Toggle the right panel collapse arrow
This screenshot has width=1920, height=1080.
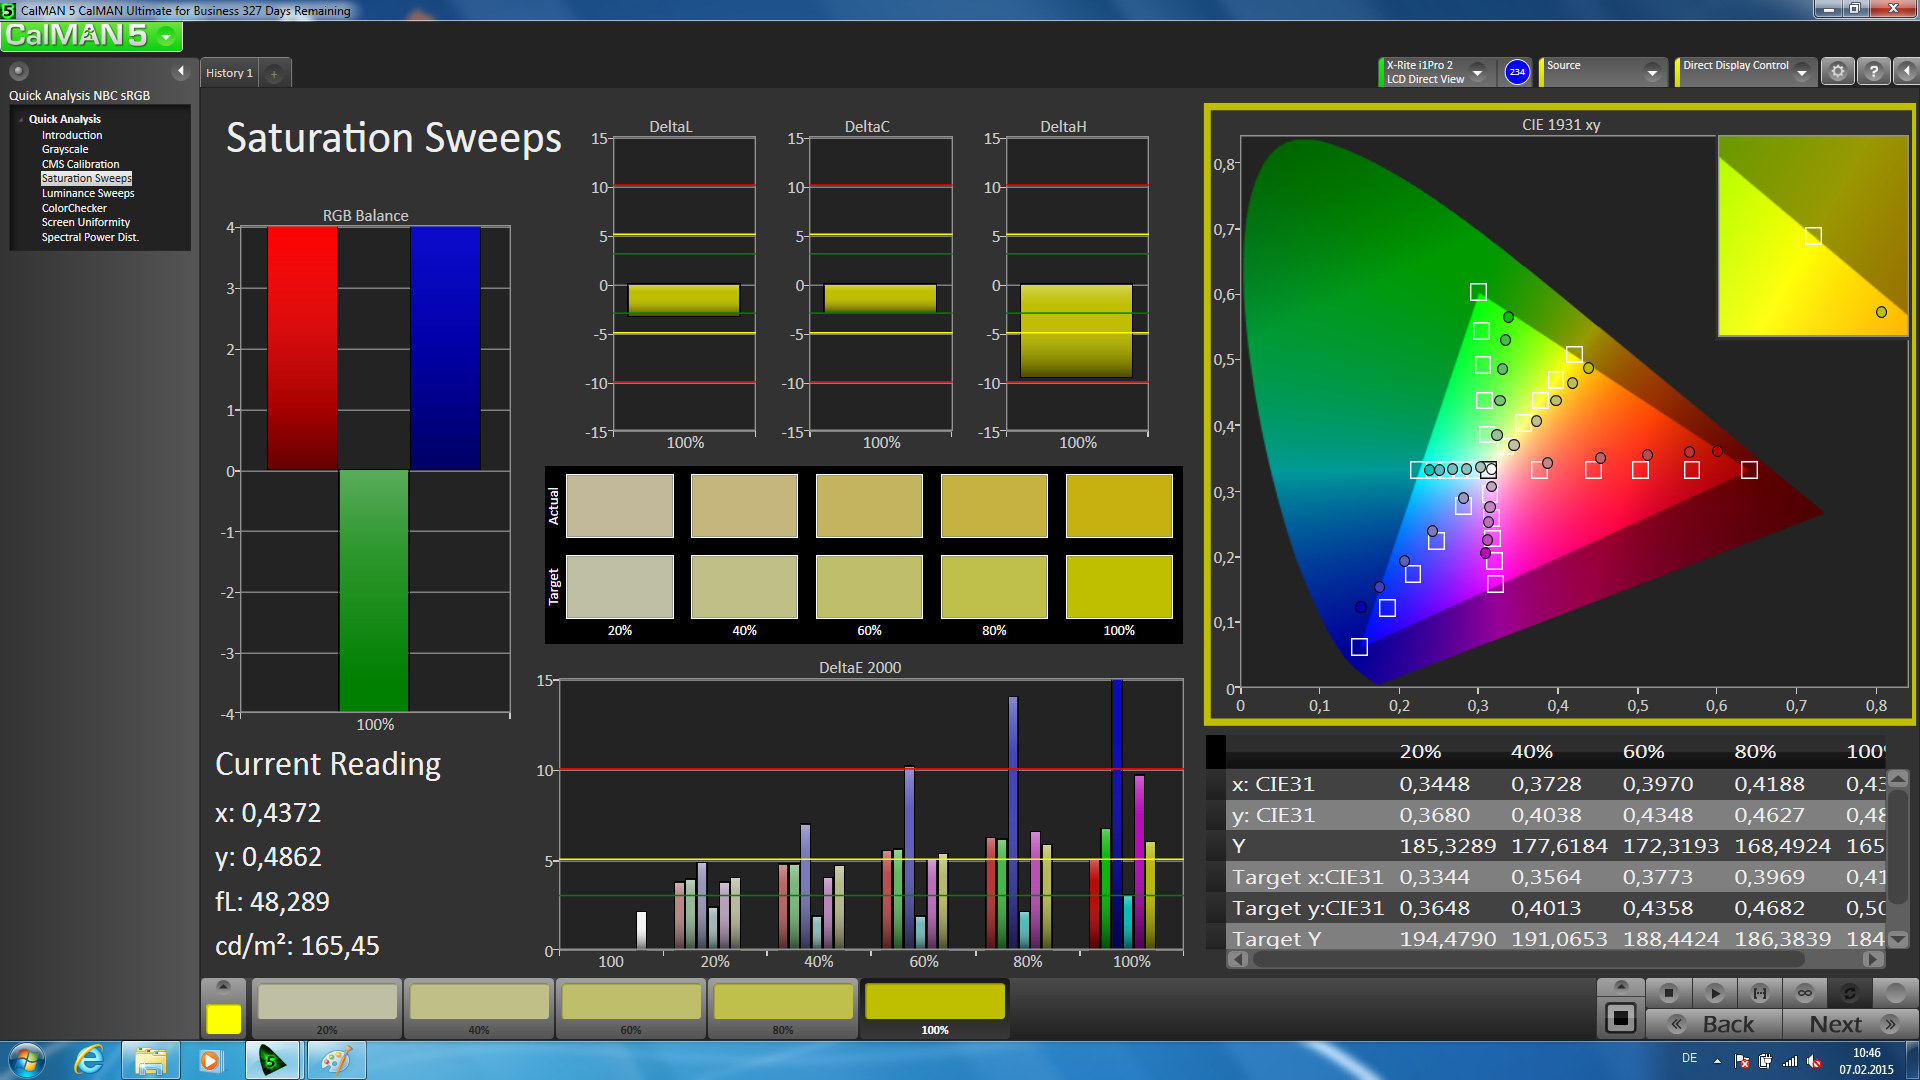coord(1906,72)
